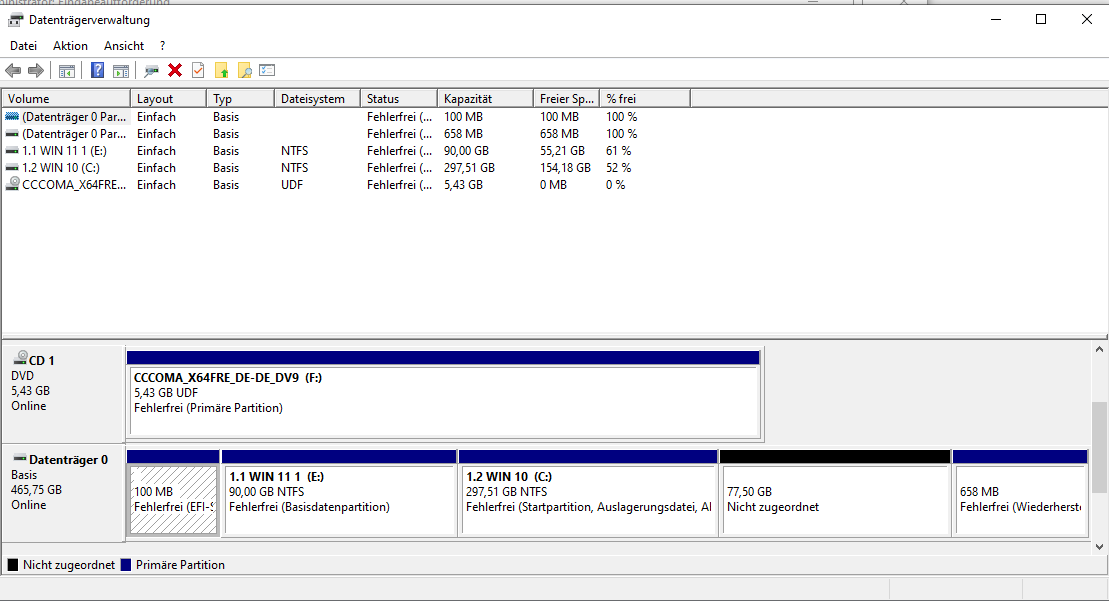Sort by the % frei column header

click(645, 99)
